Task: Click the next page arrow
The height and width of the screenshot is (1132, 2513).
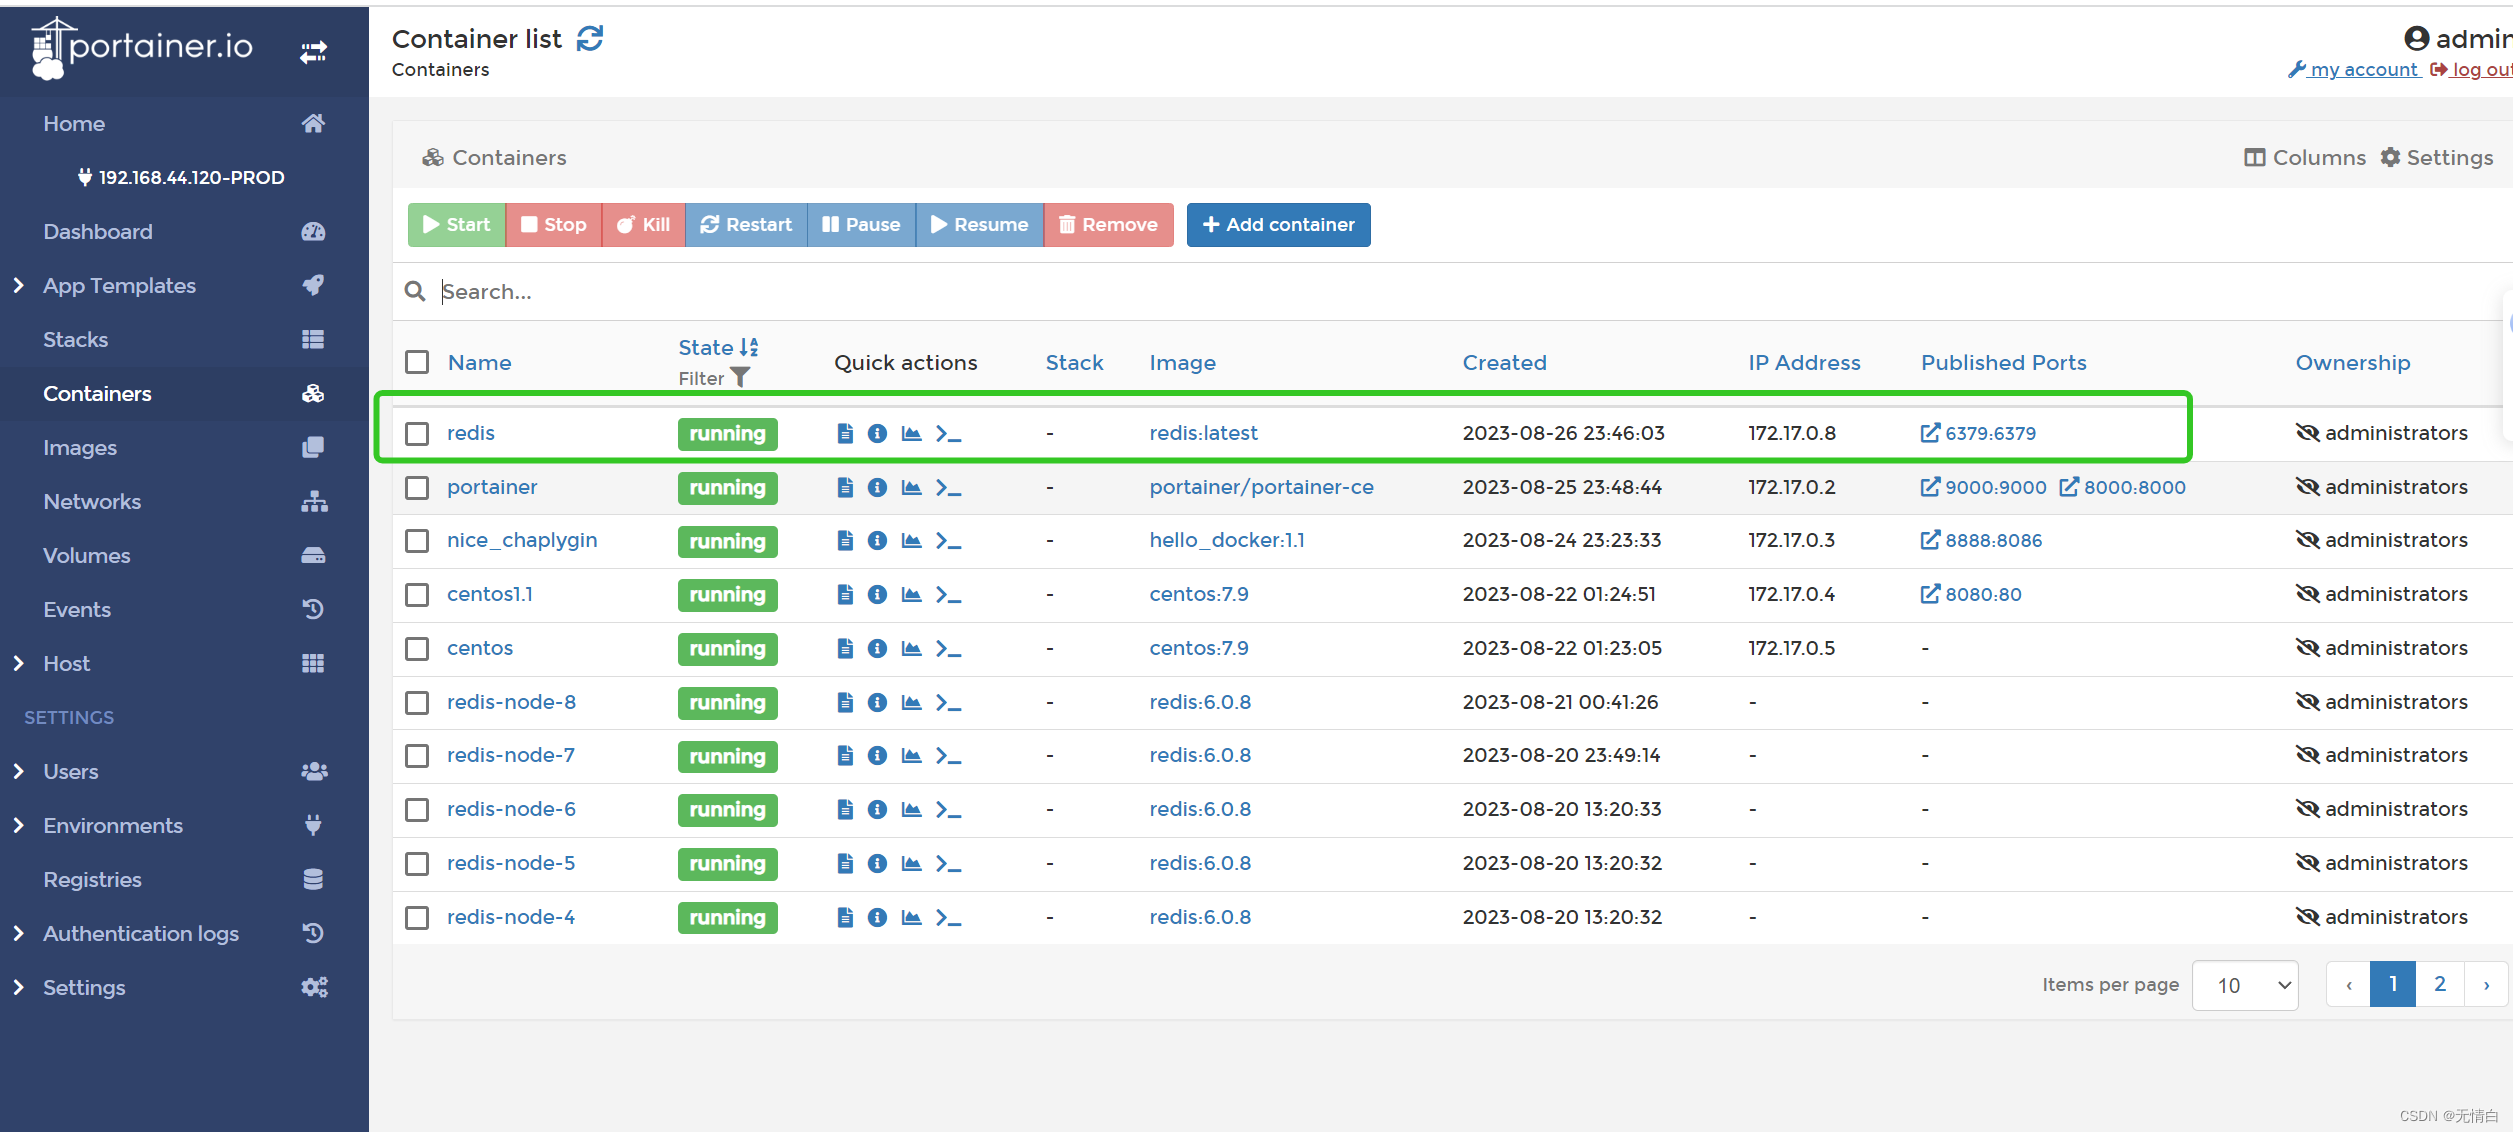Action: [2486, 985]
